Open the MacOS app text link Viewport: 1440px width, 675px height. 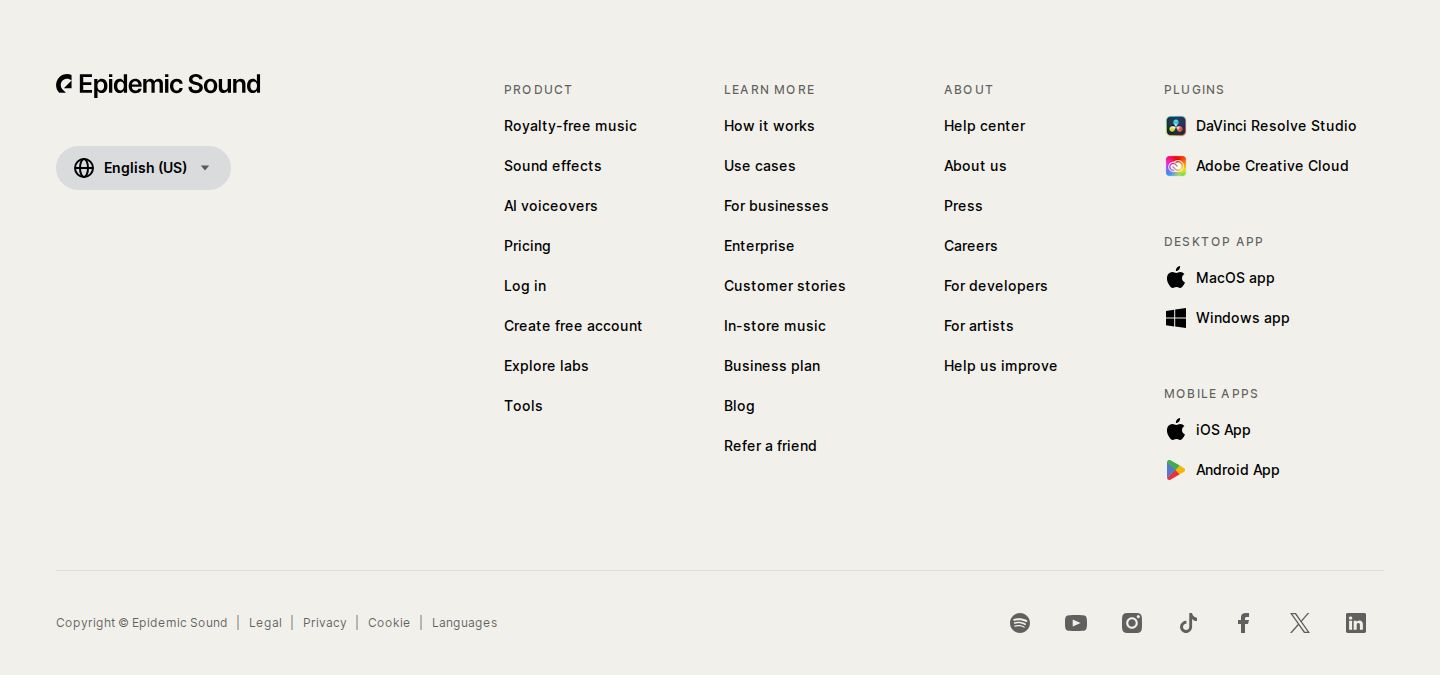pyautogui.click(x=1235, y=278)
